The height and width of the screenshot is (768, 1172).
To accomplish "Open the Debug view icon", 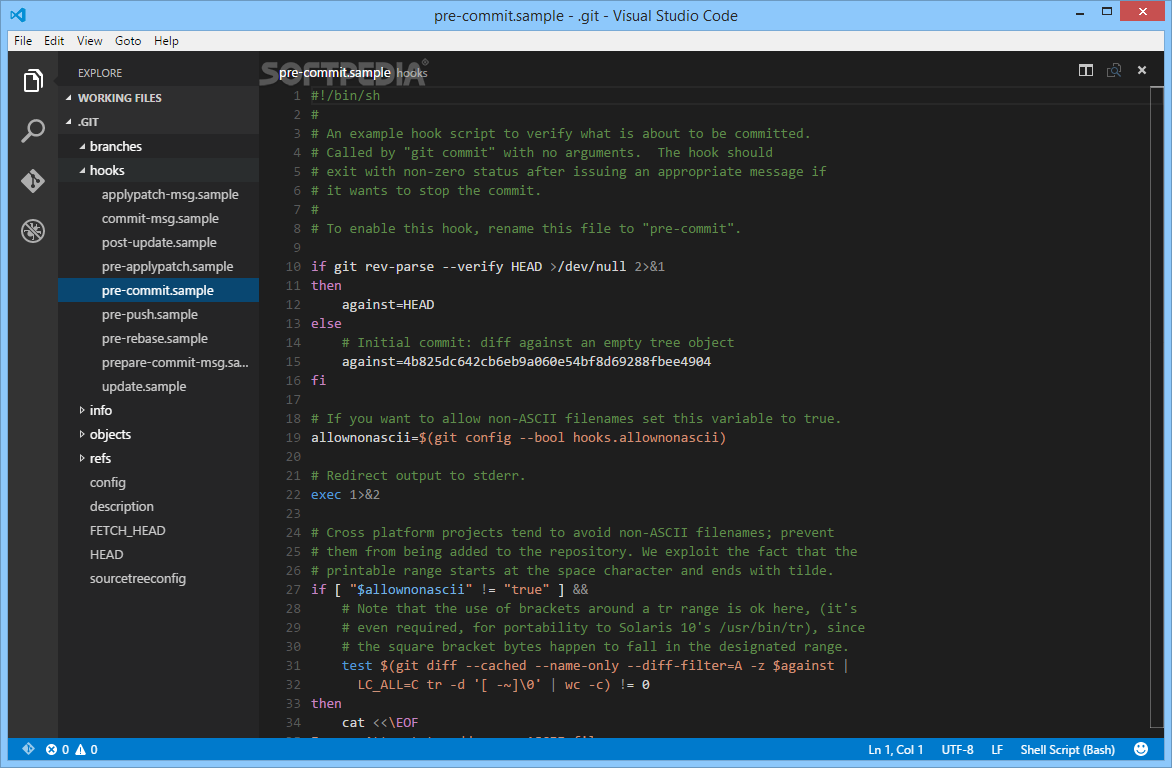I will tap(33, 231).
